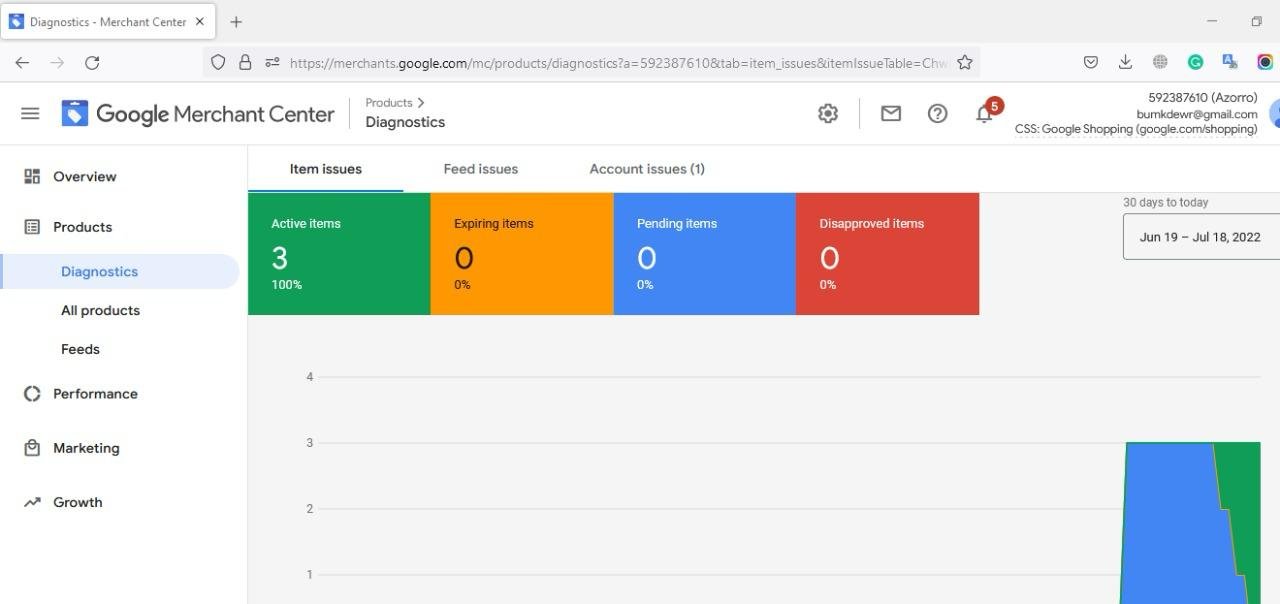Select the green Active items card
This screenshot has height=604, width=1280.
point(339,254)
